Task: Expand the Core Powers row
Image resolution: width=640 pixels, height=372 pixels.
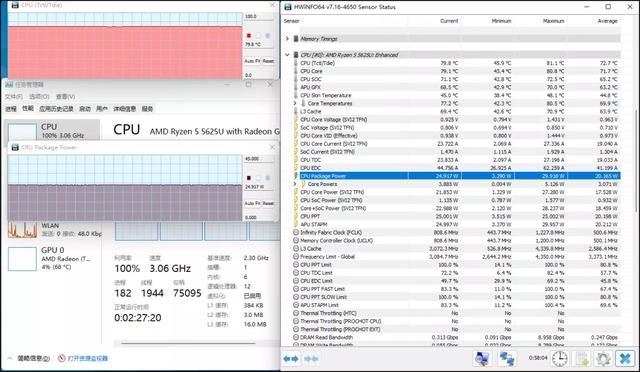Action: tap(295, 184)
